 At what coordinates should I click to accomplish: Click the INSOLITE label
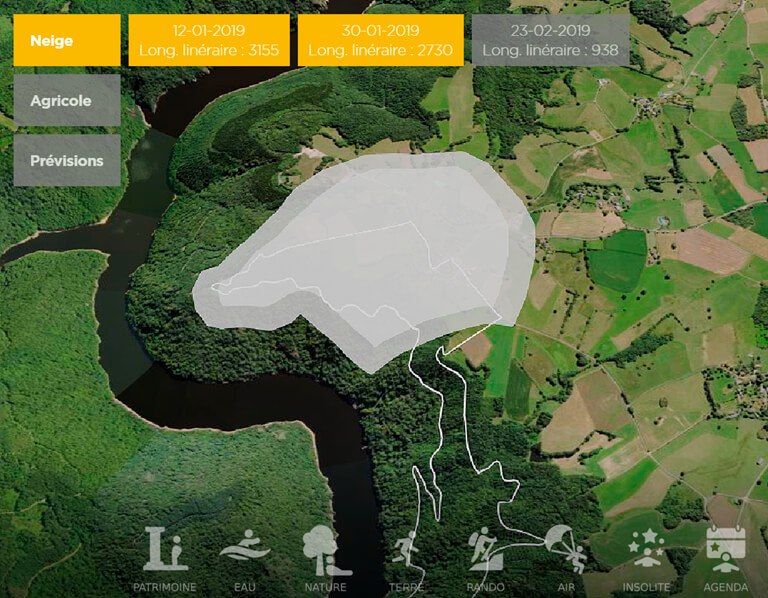(x=646, y=587)
